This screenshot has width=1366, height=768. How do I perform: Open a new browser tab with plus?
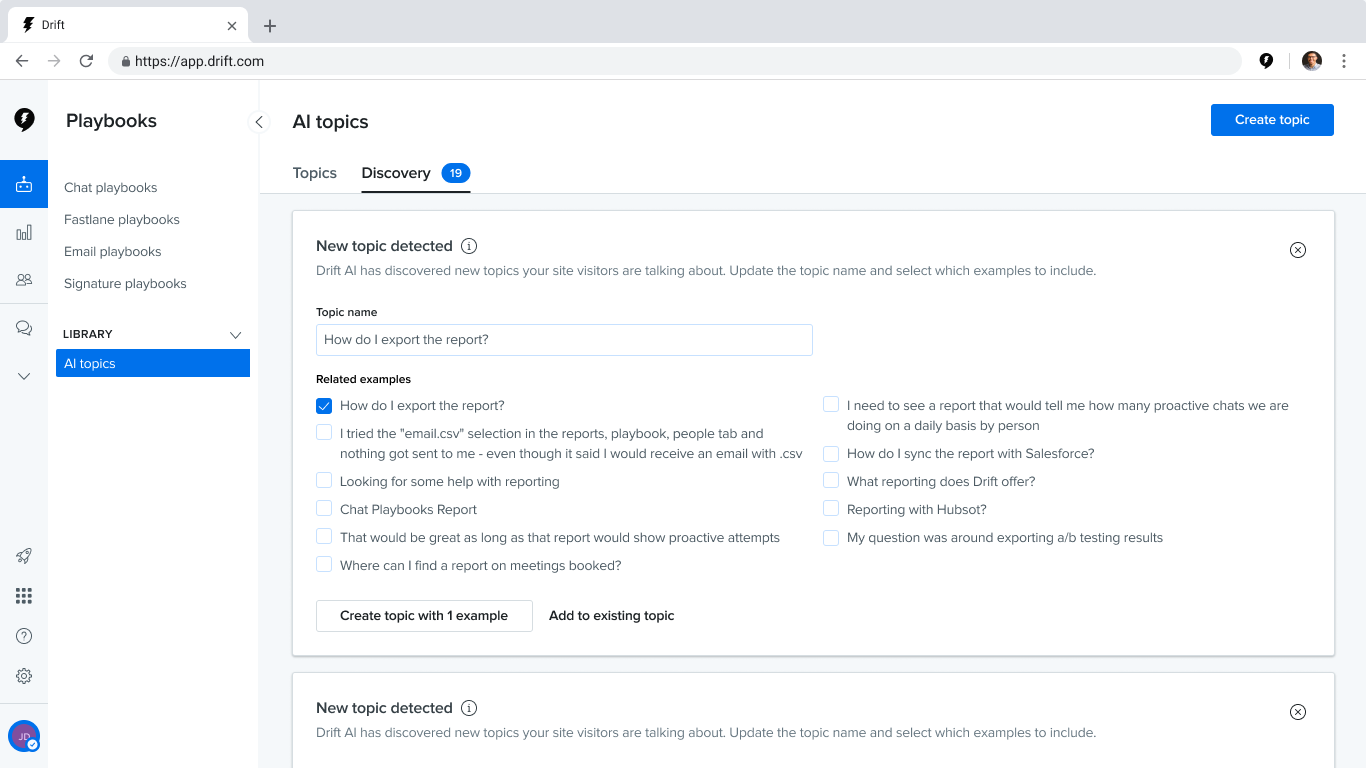[x=269, y=26]
